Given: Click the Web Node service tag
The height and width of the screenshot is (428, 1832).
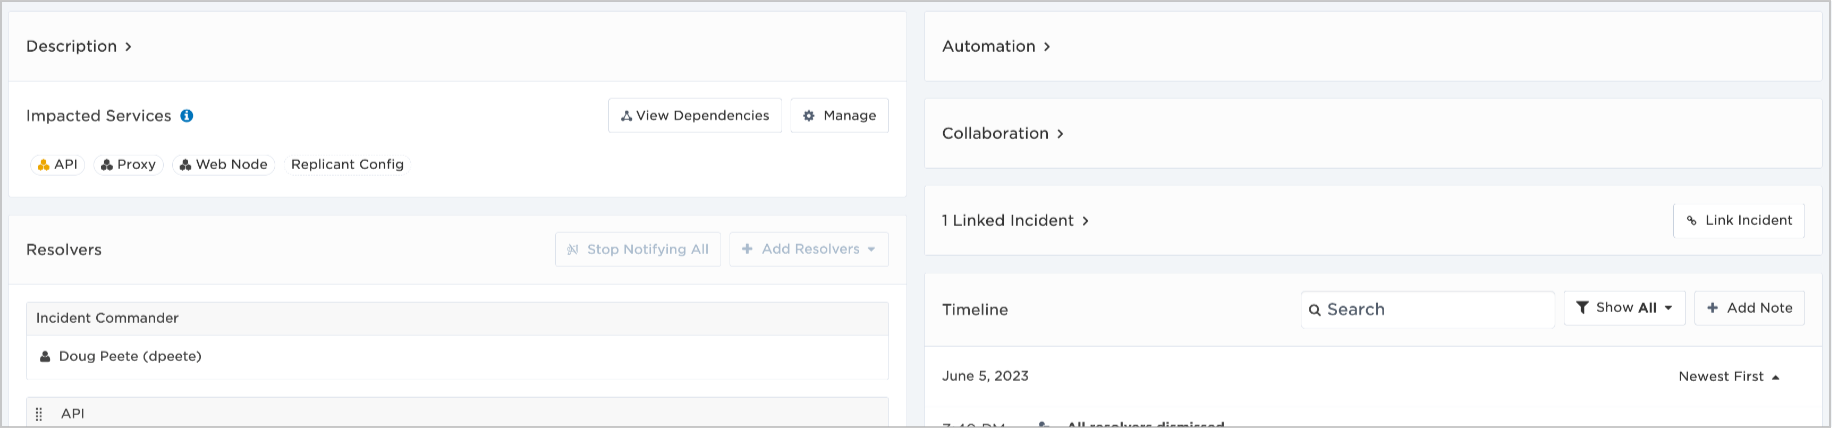Looking at the screenshot, I should [x=223, y=165].
